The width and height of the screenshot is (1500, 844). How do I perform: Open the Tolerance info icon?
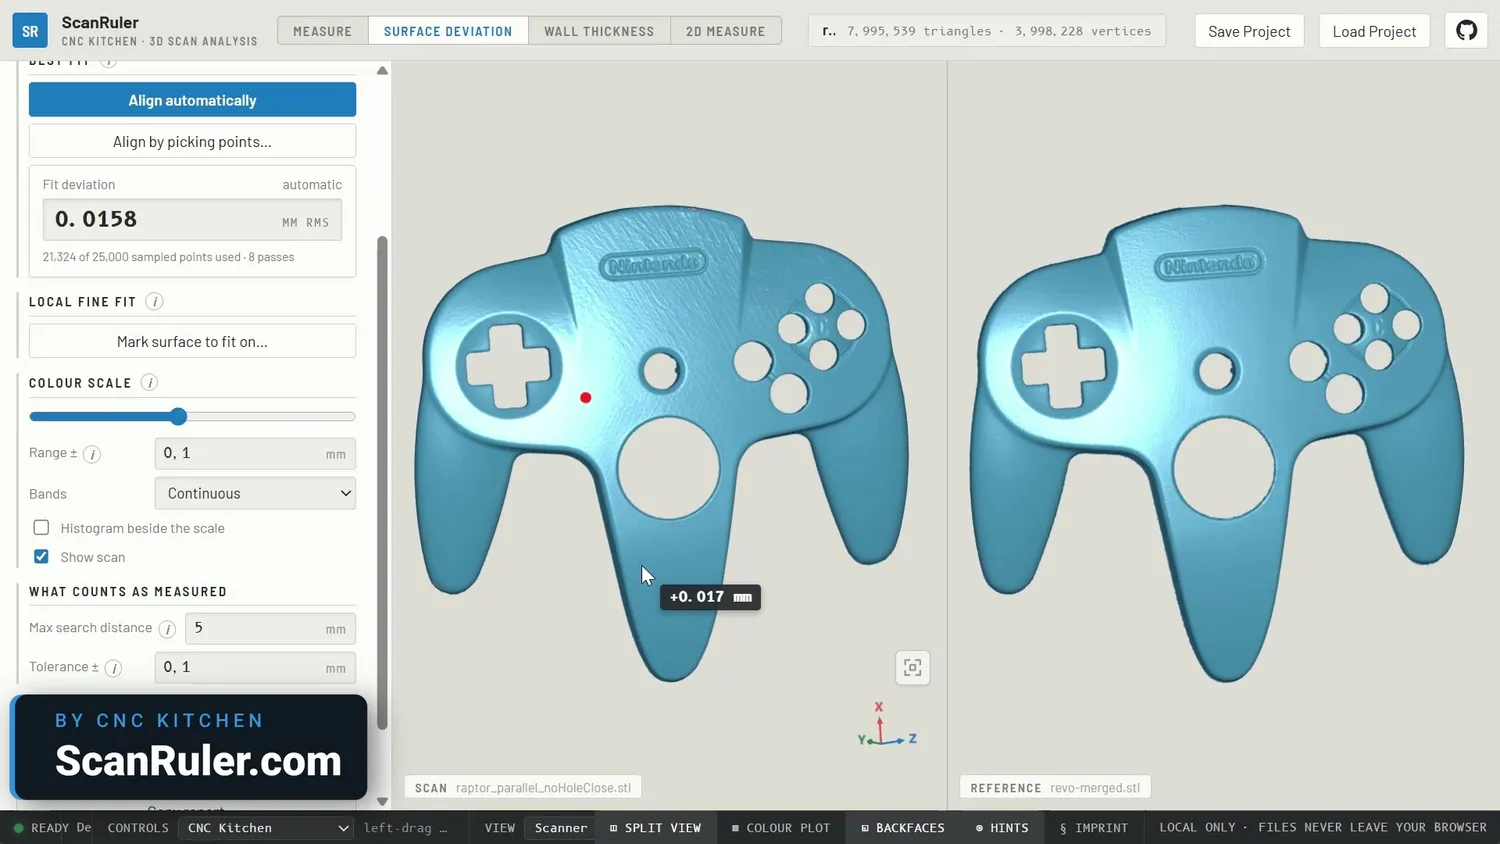point(114,668)
